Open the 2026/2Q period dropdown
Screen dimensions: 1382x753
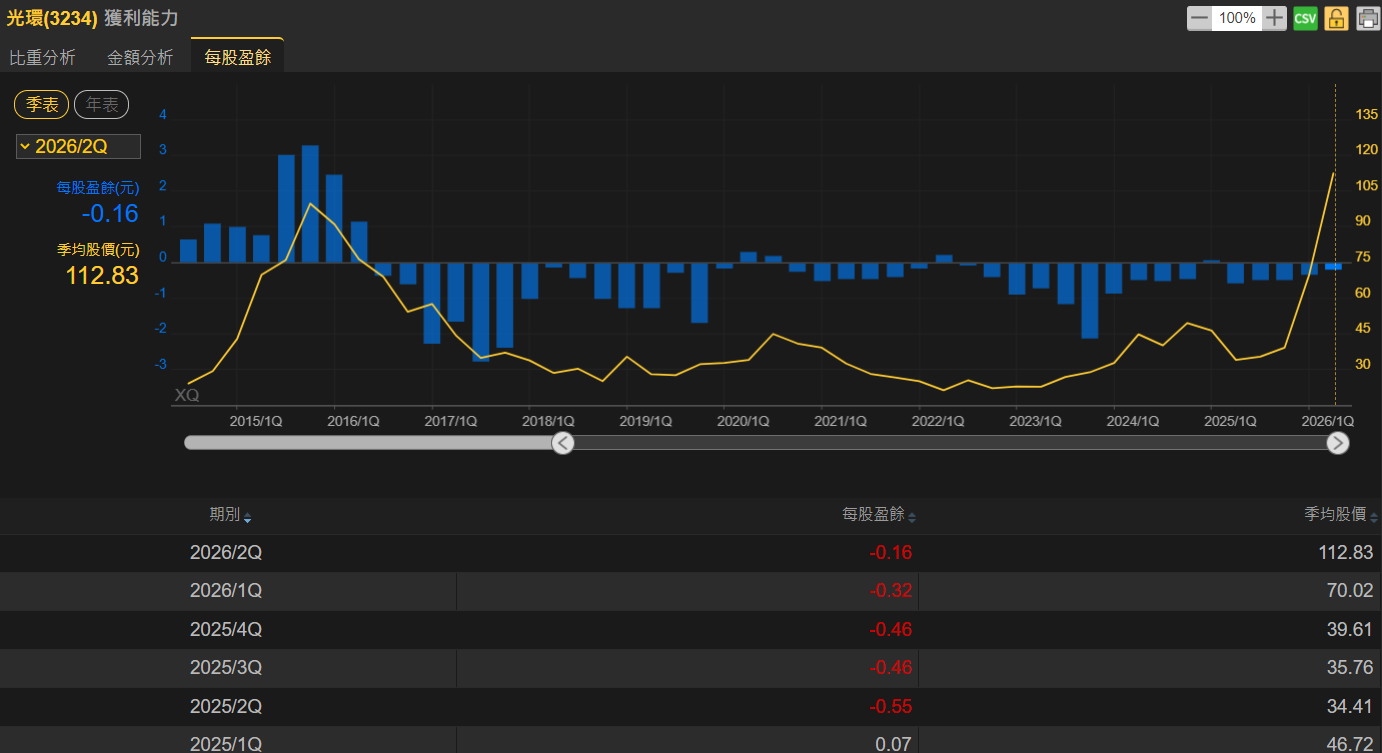[x=78, y=146]
